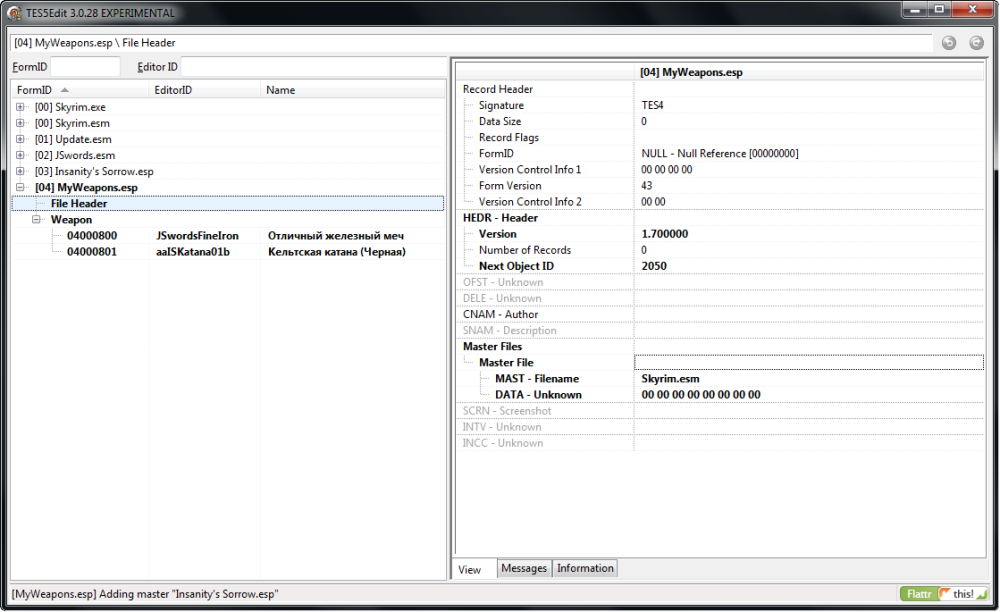Viewport: 1000px width, 612px height.
Task: Click the HEDR - Header row
Action: (x=720, y=217)
